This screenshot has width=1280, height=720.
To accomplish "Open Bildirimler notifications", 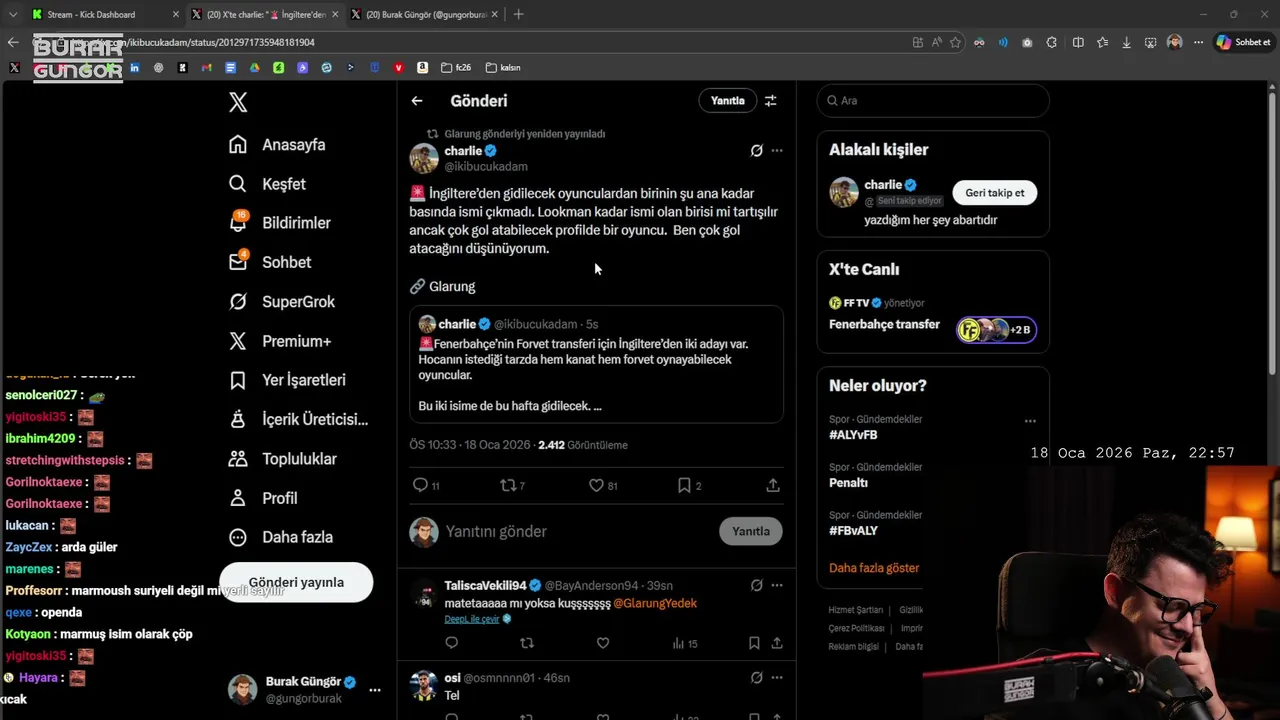I will (279, 223).
